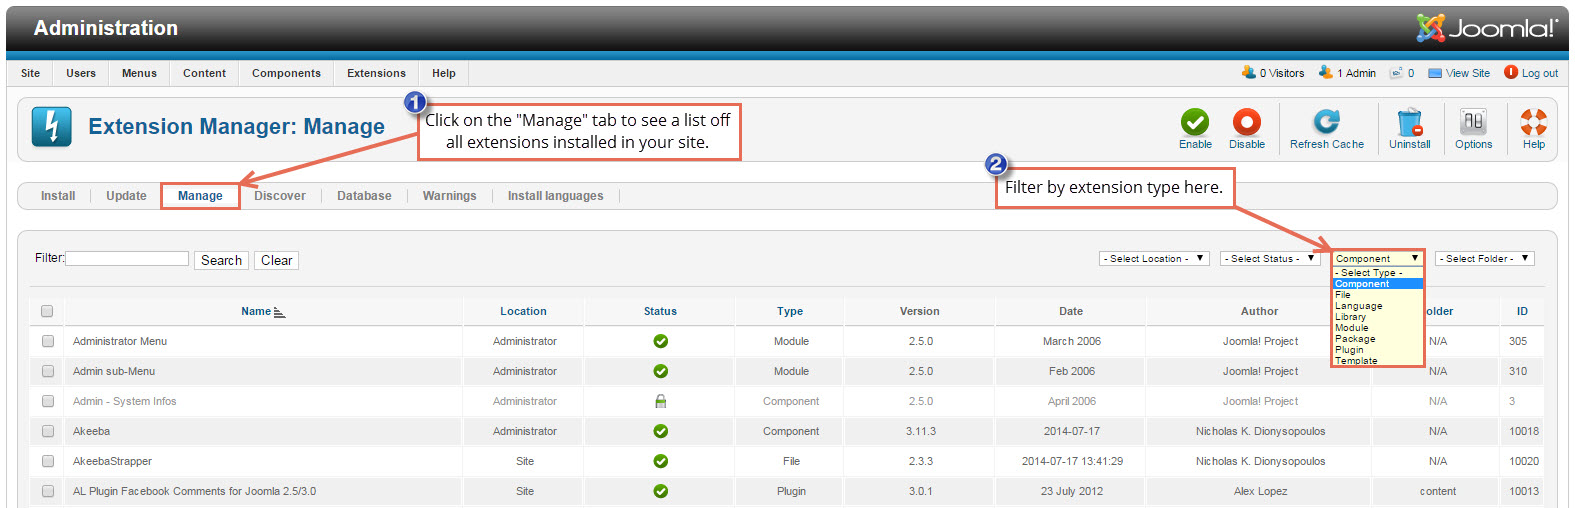
Task: Click the Component type dropdown field
Action: pos(1377,258)
